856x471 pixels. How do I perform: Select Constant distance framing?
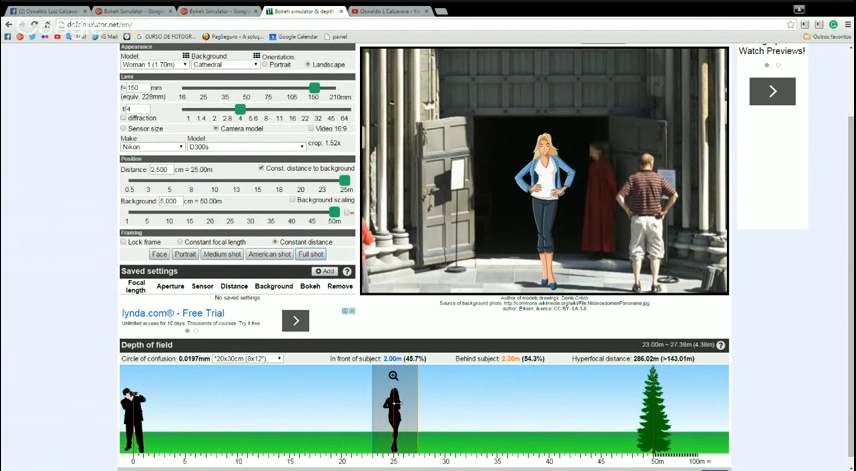click(275, 242)
